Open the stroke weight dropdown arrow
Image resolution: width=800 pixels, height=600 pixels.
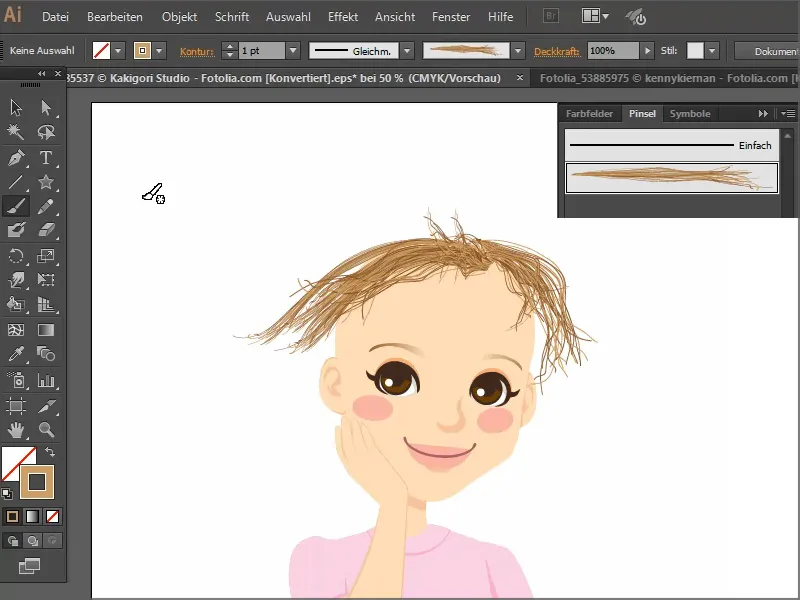pos(293,51)
